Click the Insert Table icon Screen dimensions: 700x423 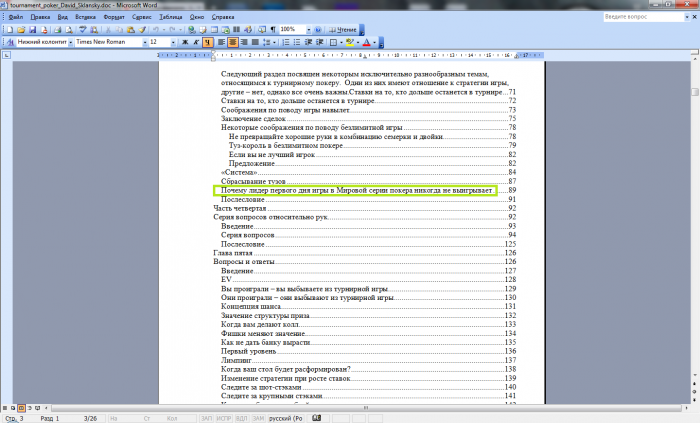(x=214, y=30)
